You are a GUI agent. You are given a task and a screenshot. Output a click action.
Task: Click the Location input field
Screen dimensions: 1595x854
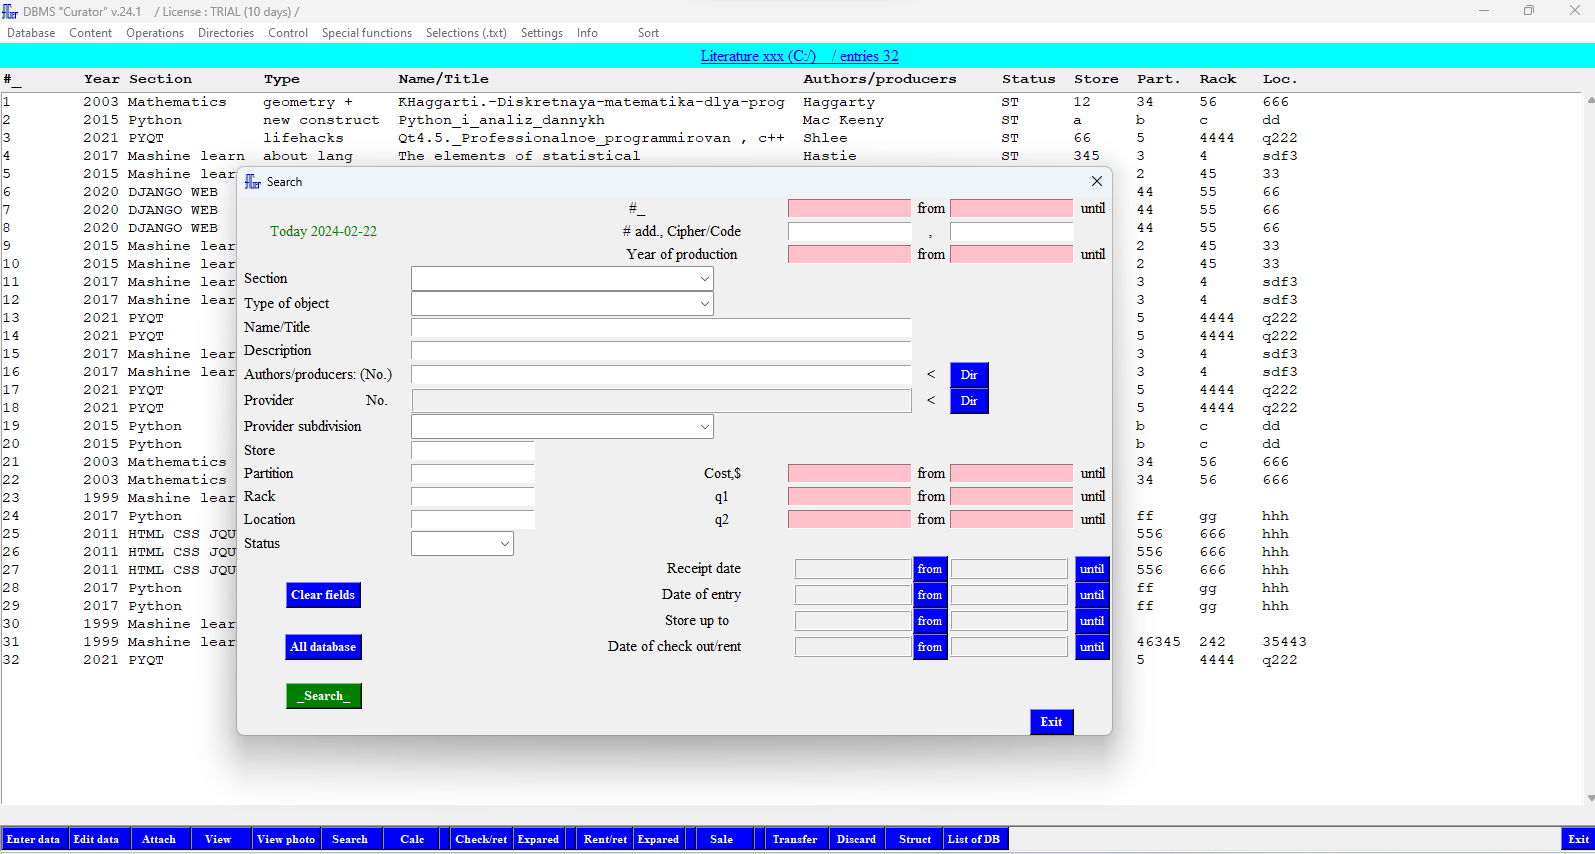click(473, 519)
